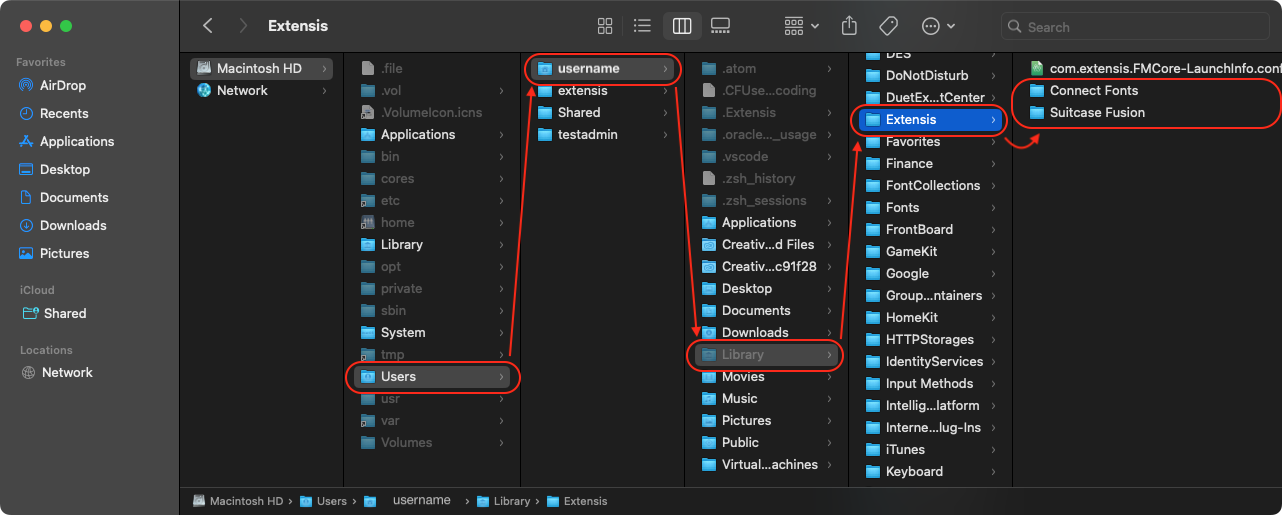Switch to list view
This screenshot has width=1282, height=515.
tap(643, 26)
